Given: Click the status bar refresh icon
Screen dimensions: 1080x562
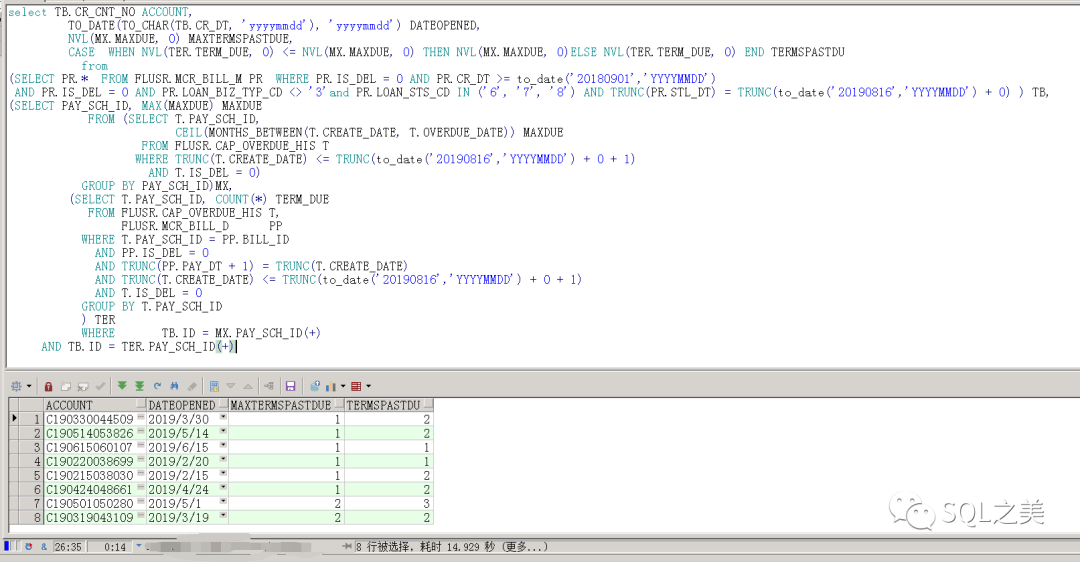Looking at the screenshot, I should [29, 547].
